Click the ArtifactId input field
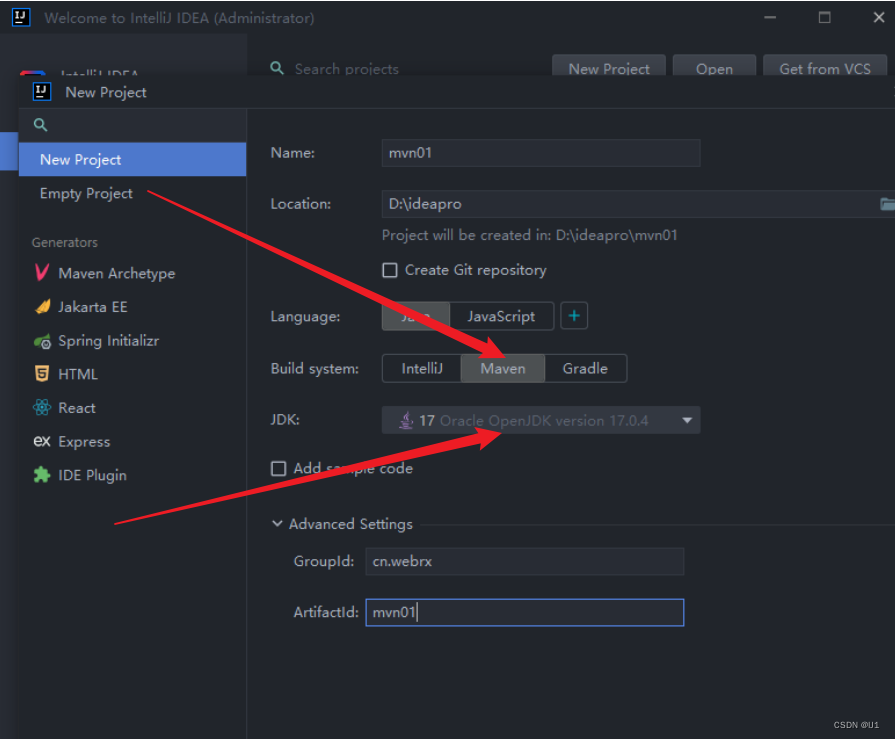Image resolution: width=895 pixels, height=739 pixels. point(525,612)
